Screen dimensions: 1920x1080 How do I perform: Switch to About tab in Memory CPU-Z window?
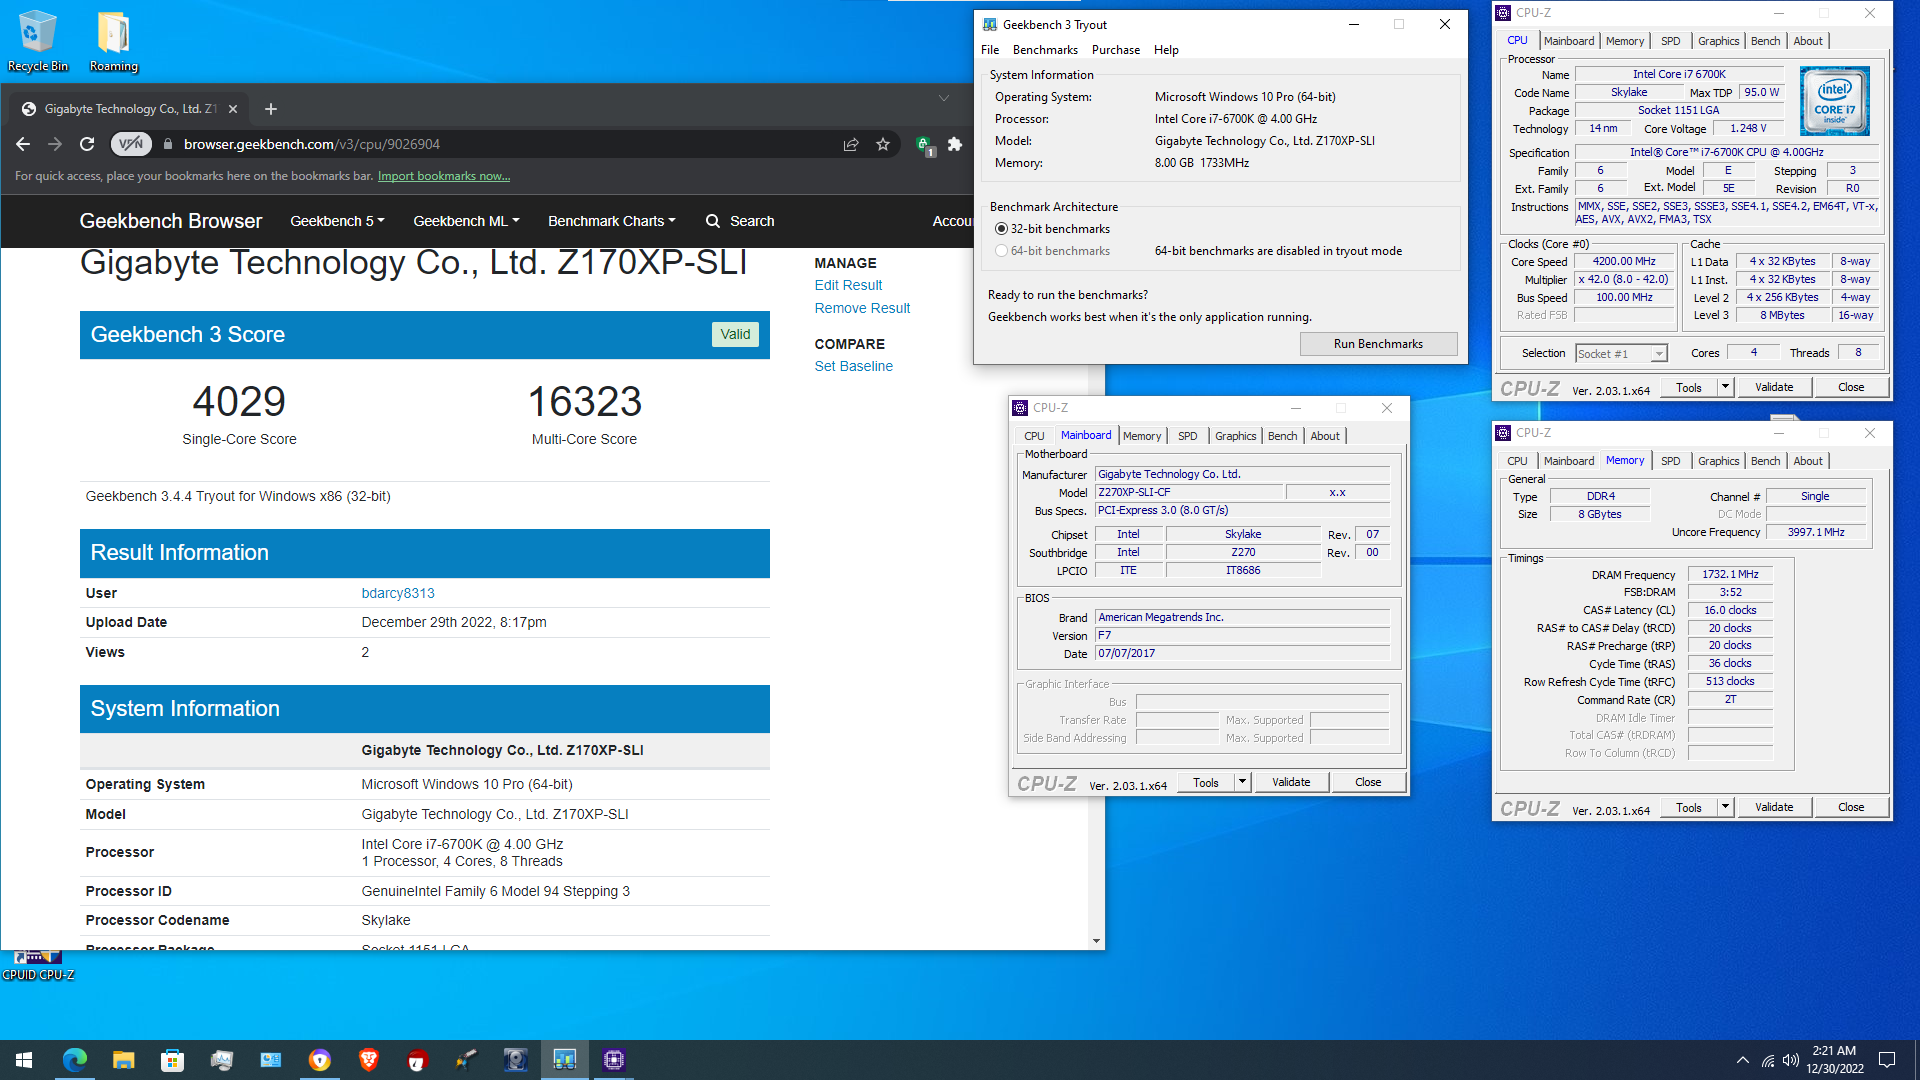(x=1807, y=461)
